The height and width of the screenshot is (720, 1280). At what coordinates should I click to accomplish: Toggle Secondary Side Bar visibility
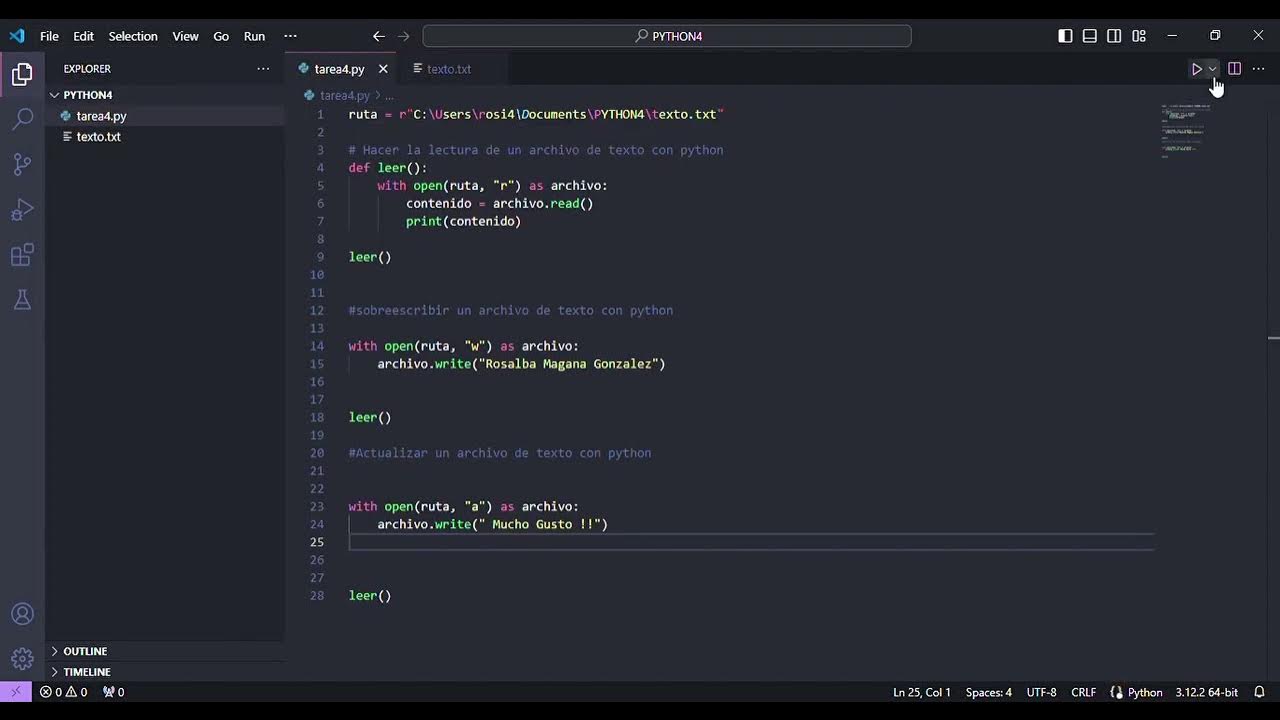(1114, 36)
